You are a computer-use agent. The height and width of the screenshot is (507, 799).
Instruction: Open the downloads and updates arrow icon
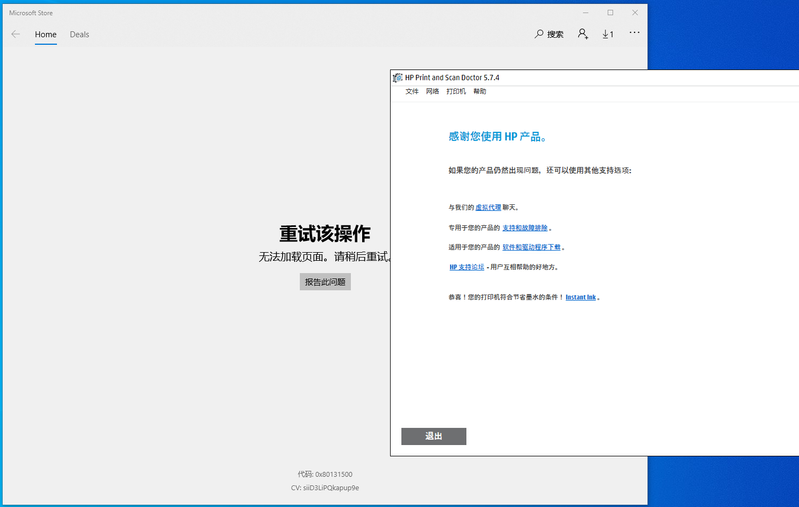click(x=607, y=34)
